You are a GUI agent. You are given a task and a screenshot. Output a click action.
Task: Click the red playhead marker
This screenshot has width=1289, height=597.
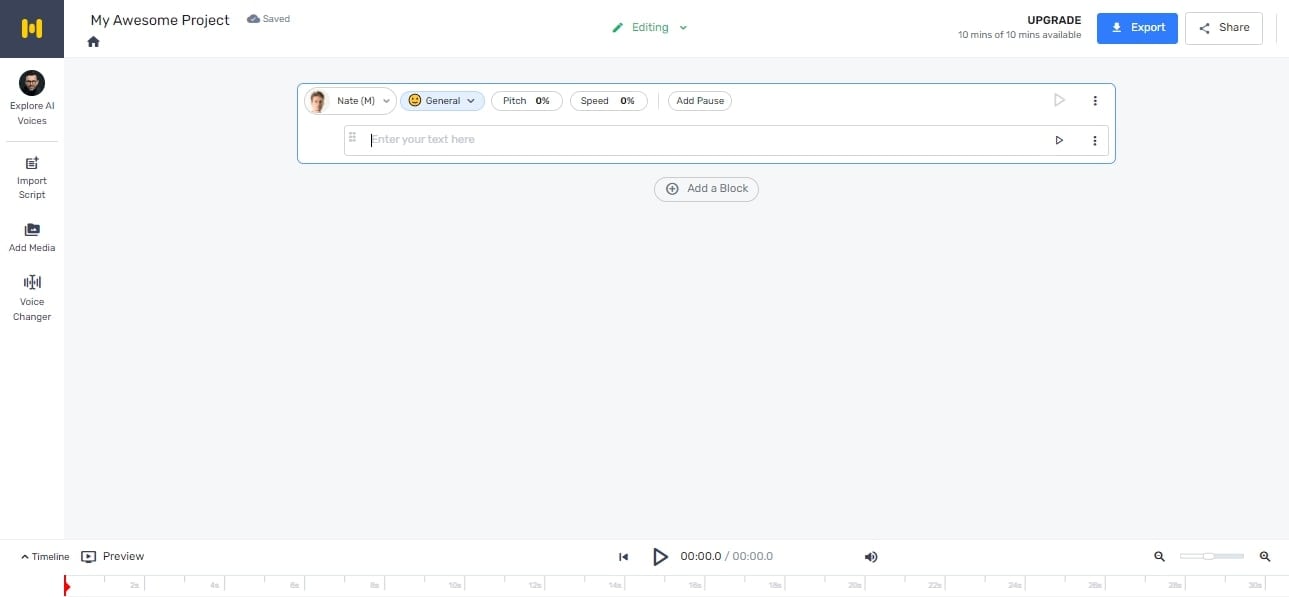[66, 586]
